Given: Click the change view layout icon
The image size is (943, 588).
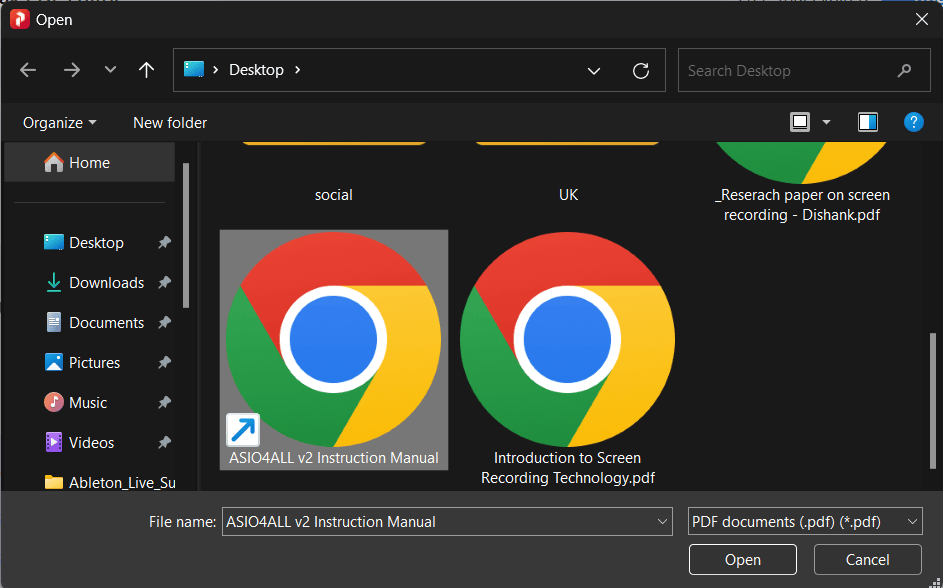Looking at the screenshot, I should click(800, 122).
